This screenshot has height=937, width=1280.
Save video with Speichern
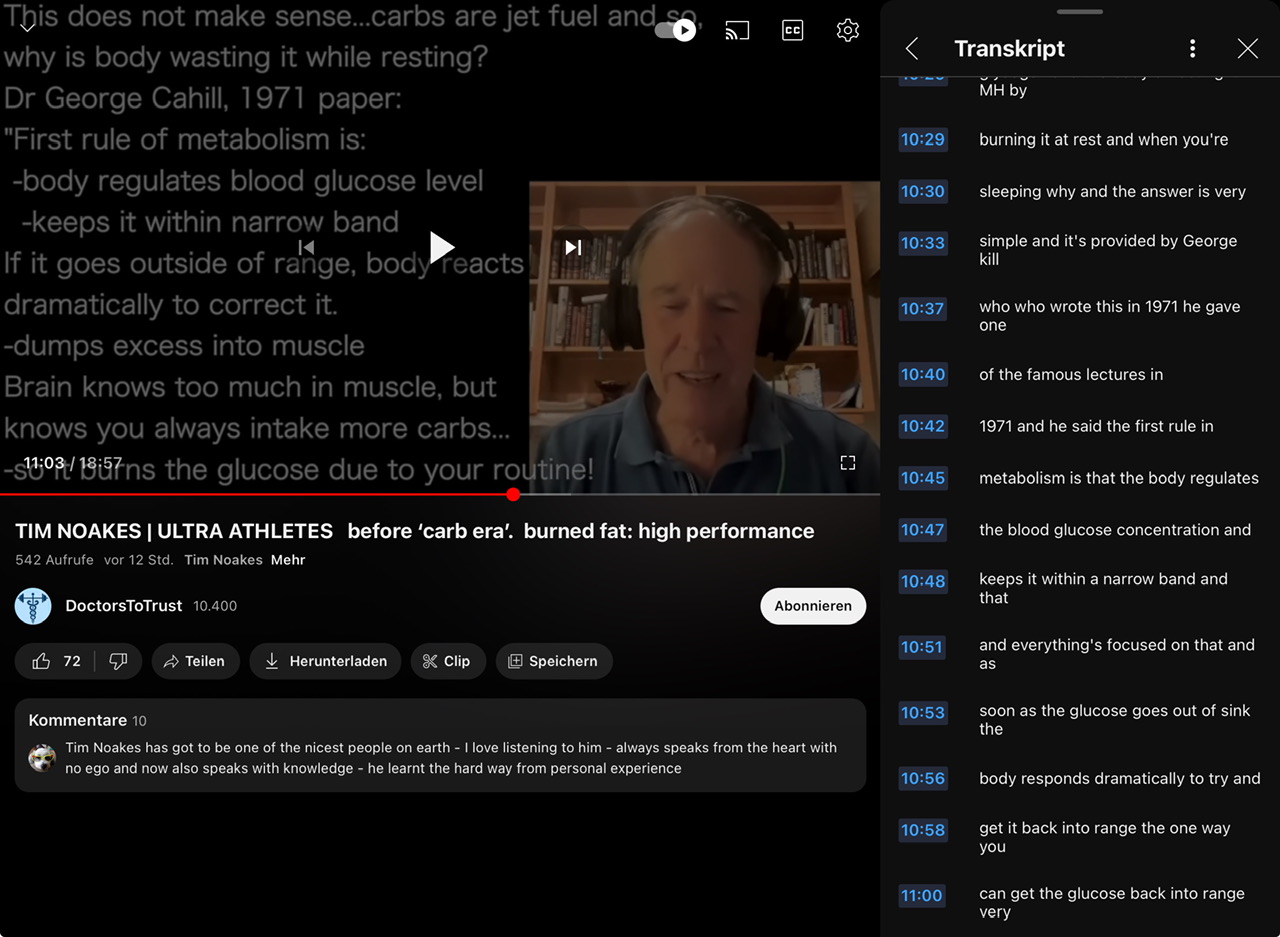click(x=553, y=661)
